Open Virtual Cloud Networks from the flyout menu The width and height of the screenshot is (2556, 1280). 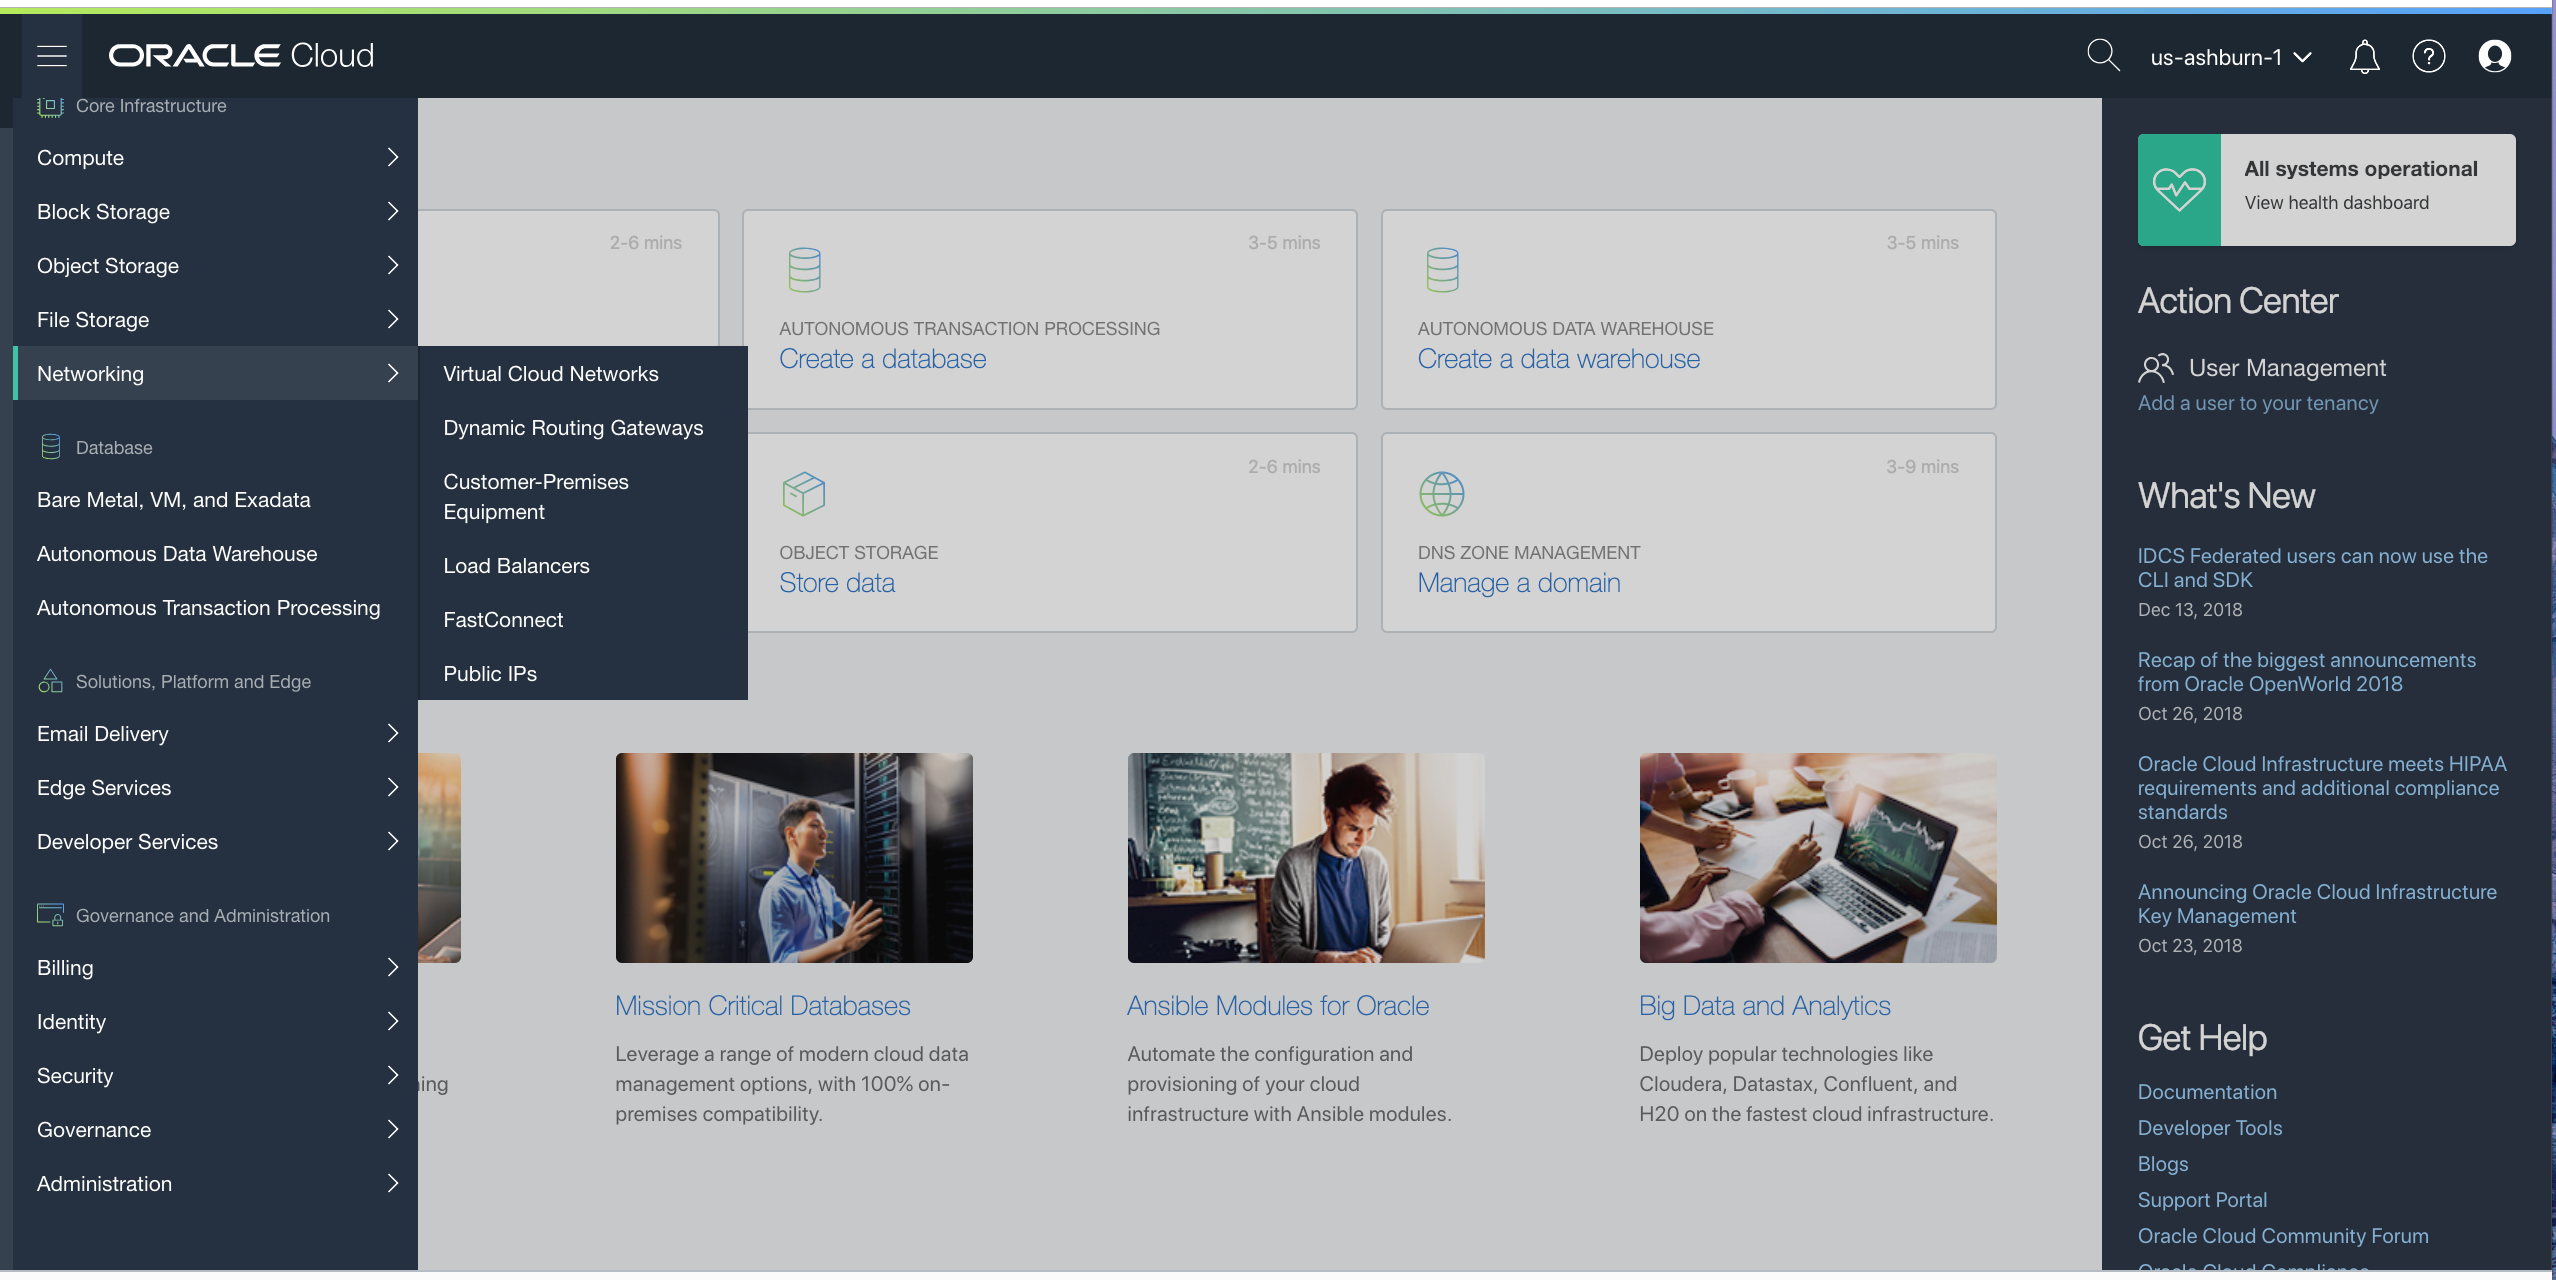(x=550, y=373)
